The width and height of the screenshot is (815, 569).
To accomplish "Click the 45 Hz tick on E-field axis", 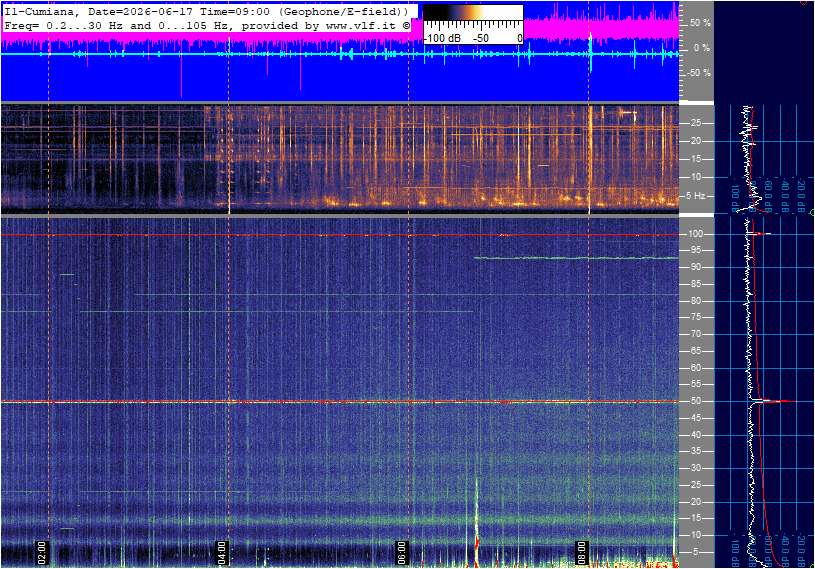I will tap(695, 418).
